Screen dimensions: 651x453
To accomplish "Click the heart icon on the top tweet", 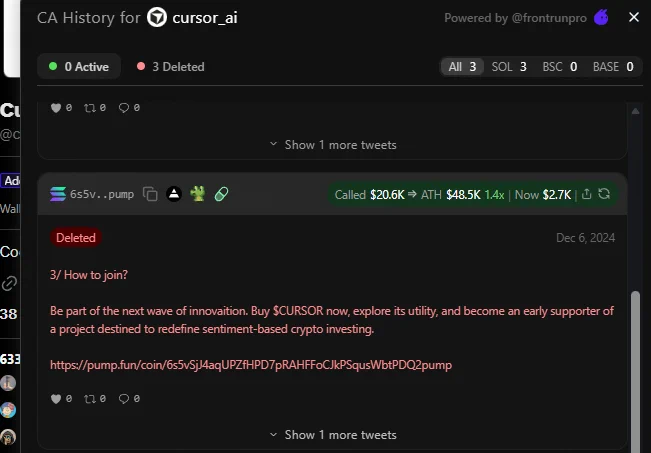I will click(56, 108).
